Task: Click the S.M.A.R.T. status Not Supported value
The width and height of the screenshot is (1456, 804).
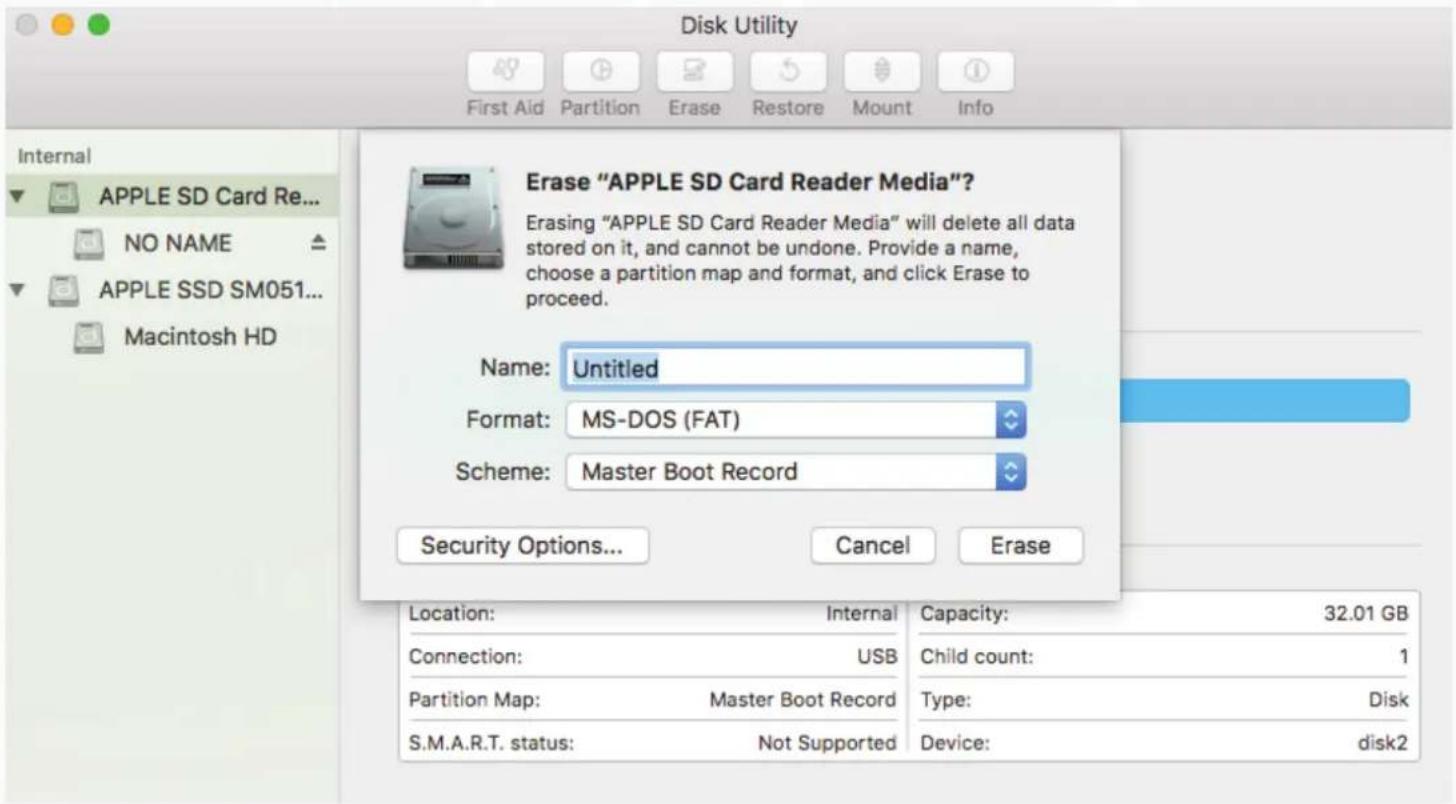Action: point(827,743)
